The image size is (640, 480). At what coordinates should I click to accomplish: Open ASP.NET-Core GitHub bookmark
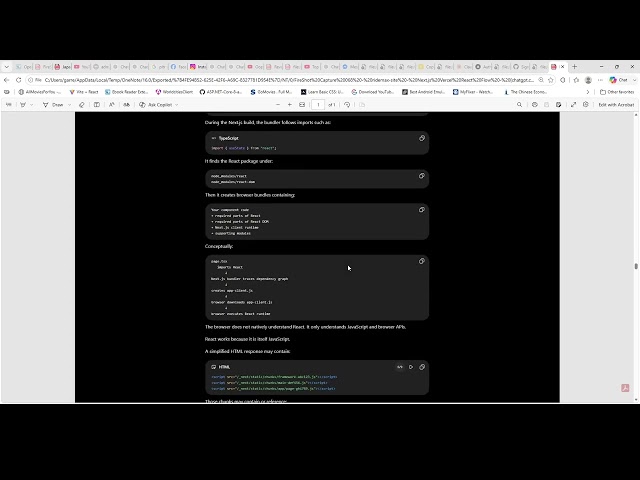[x=221, y=92]
